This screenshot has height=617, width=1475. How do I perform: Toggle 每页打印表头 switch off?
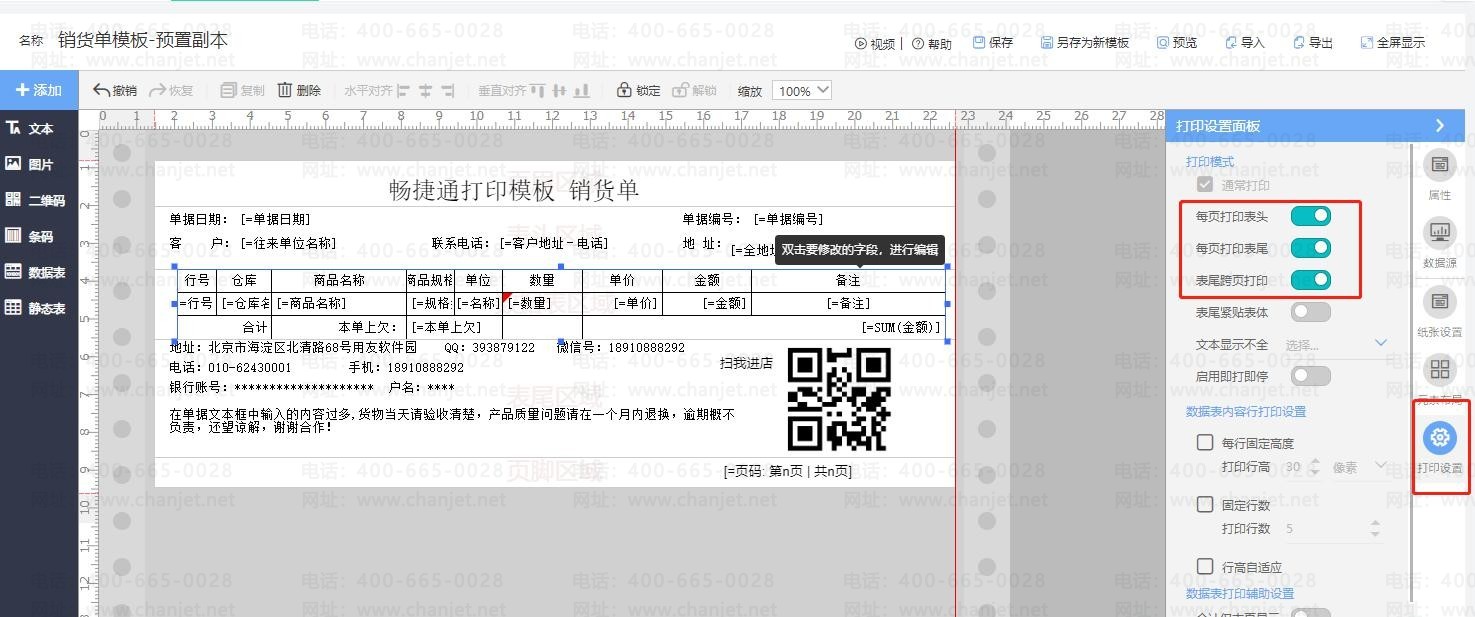click(x=1310, y=216)
